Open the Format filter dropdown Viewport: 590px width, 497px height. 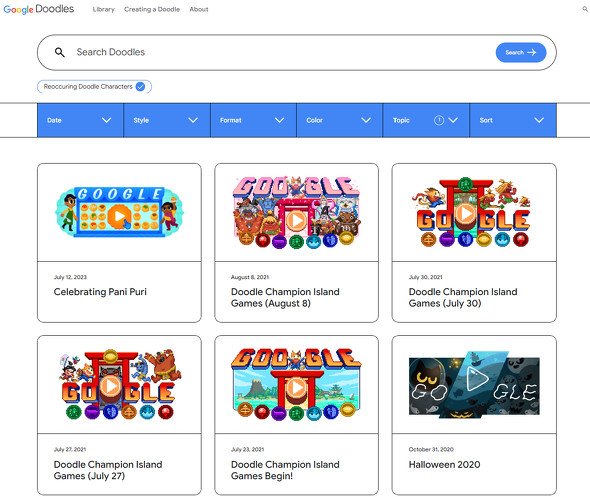pos(253,120)
